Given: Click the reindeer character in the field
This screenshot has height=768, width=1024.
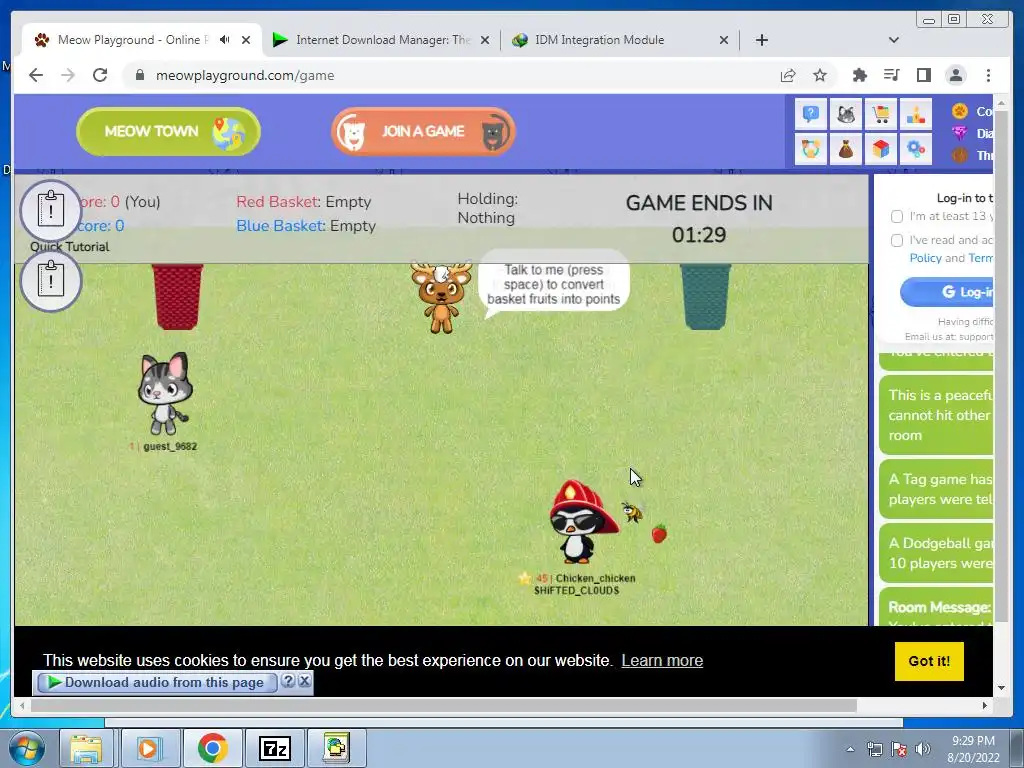Looking at the screenshot, I should point(441,297).
